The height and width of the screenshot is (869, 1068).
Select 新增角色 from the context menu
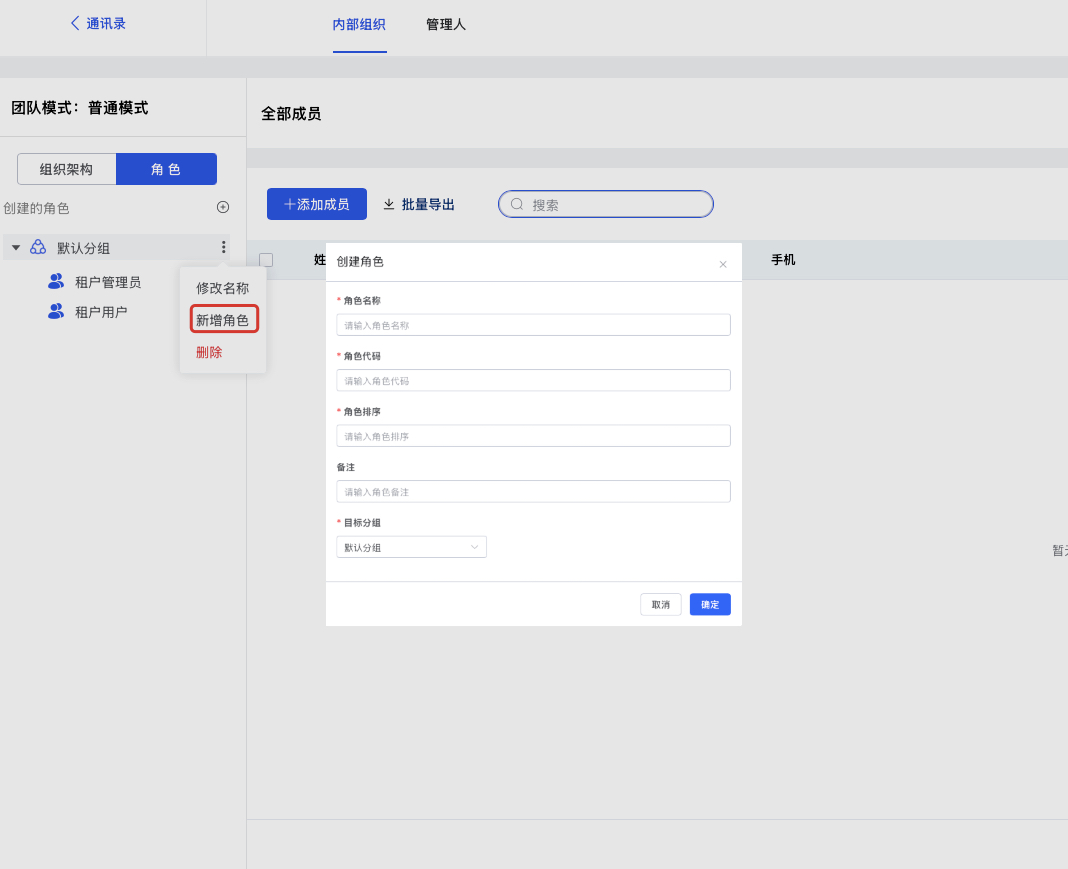point(223,320)
